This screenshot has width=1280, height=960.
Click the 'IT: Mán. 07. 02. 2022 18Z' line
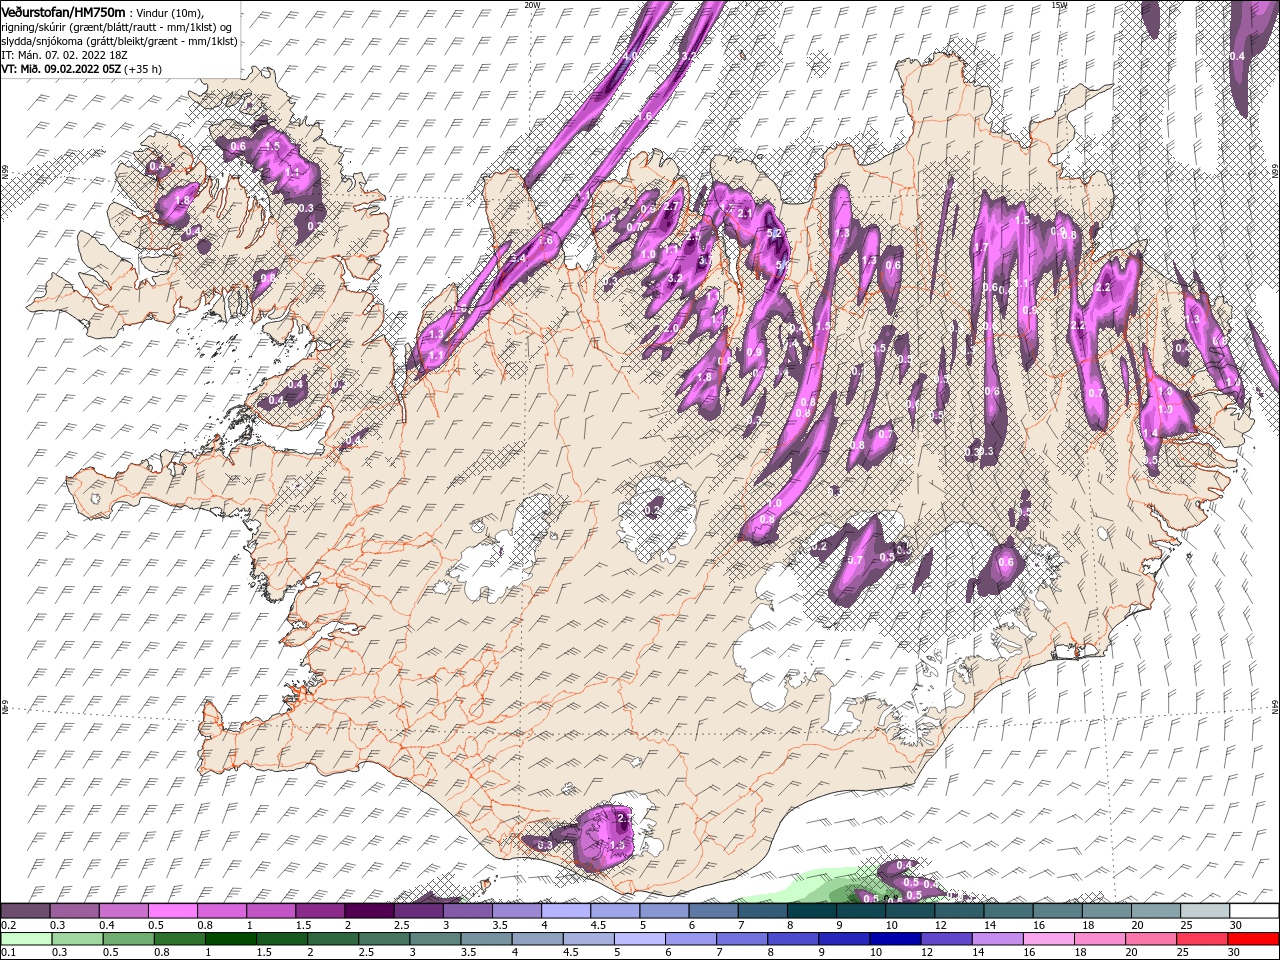tap(66, 54)
